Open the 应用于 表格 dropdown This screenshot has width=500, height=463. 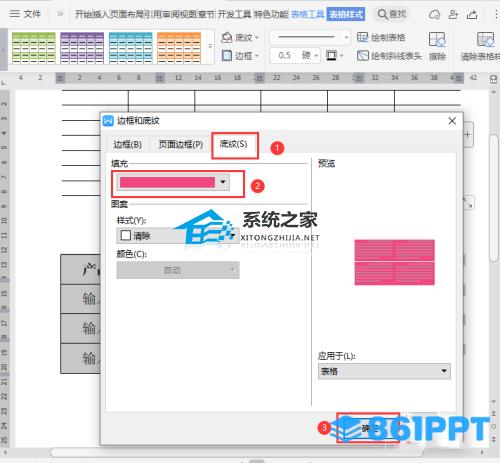pyautogui.click(x=384, y=371)
